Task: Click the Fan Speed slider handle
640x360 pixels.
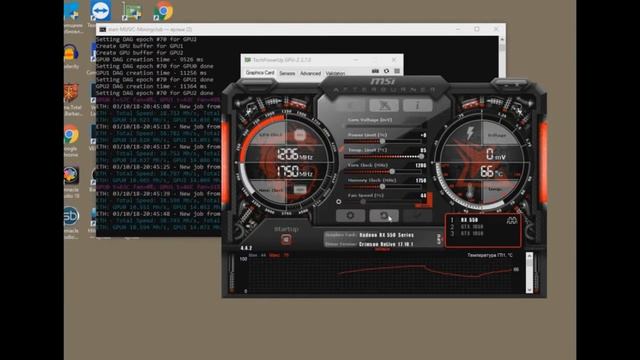Action: 363,202
